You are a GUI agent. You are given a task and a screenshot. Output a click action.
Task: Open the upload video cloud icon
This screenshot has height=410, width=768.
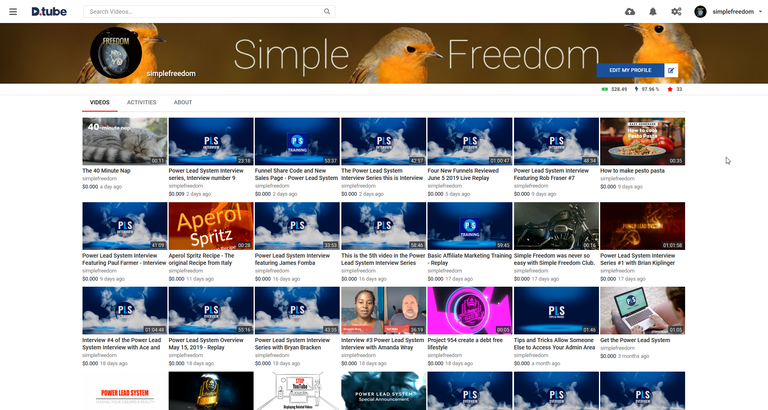click(x=630, y=12)
